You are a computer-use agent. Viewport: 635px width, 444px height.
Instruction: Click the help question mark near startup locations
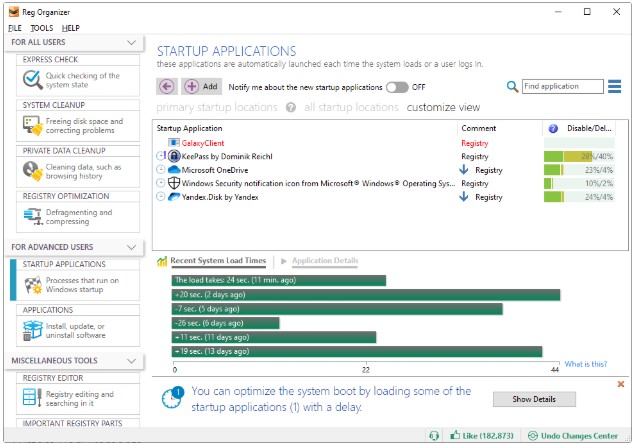pos(291,107)
